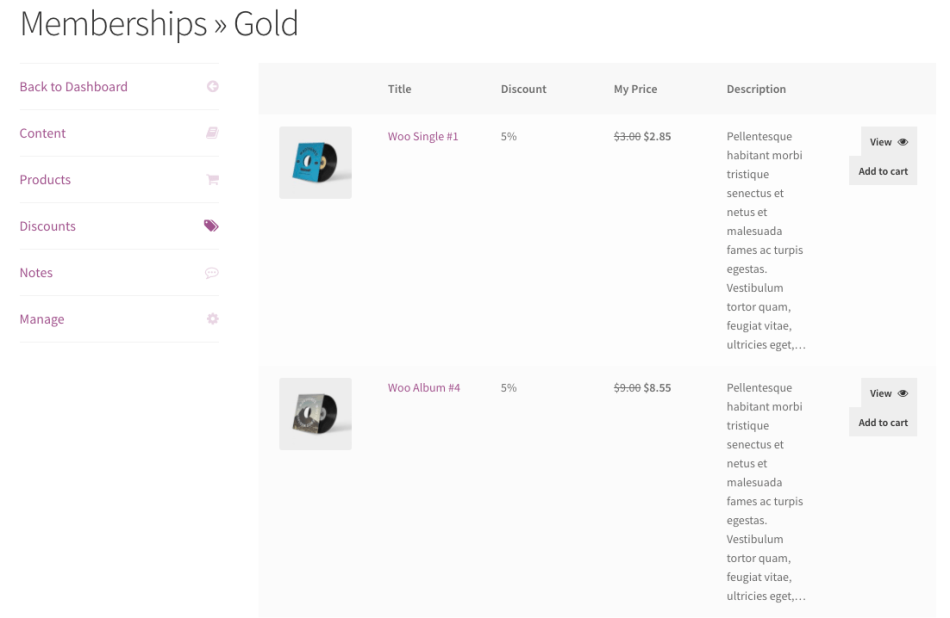
Task: Click the Back to Dashboard circular arrow icon
Action: pyautogui.click(x=212, y=86)
